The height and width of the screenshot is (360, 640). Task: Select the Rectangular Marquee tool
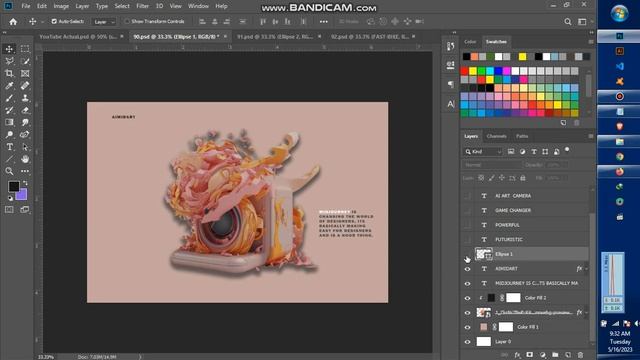pyautogui.click(x=25, y=49)
